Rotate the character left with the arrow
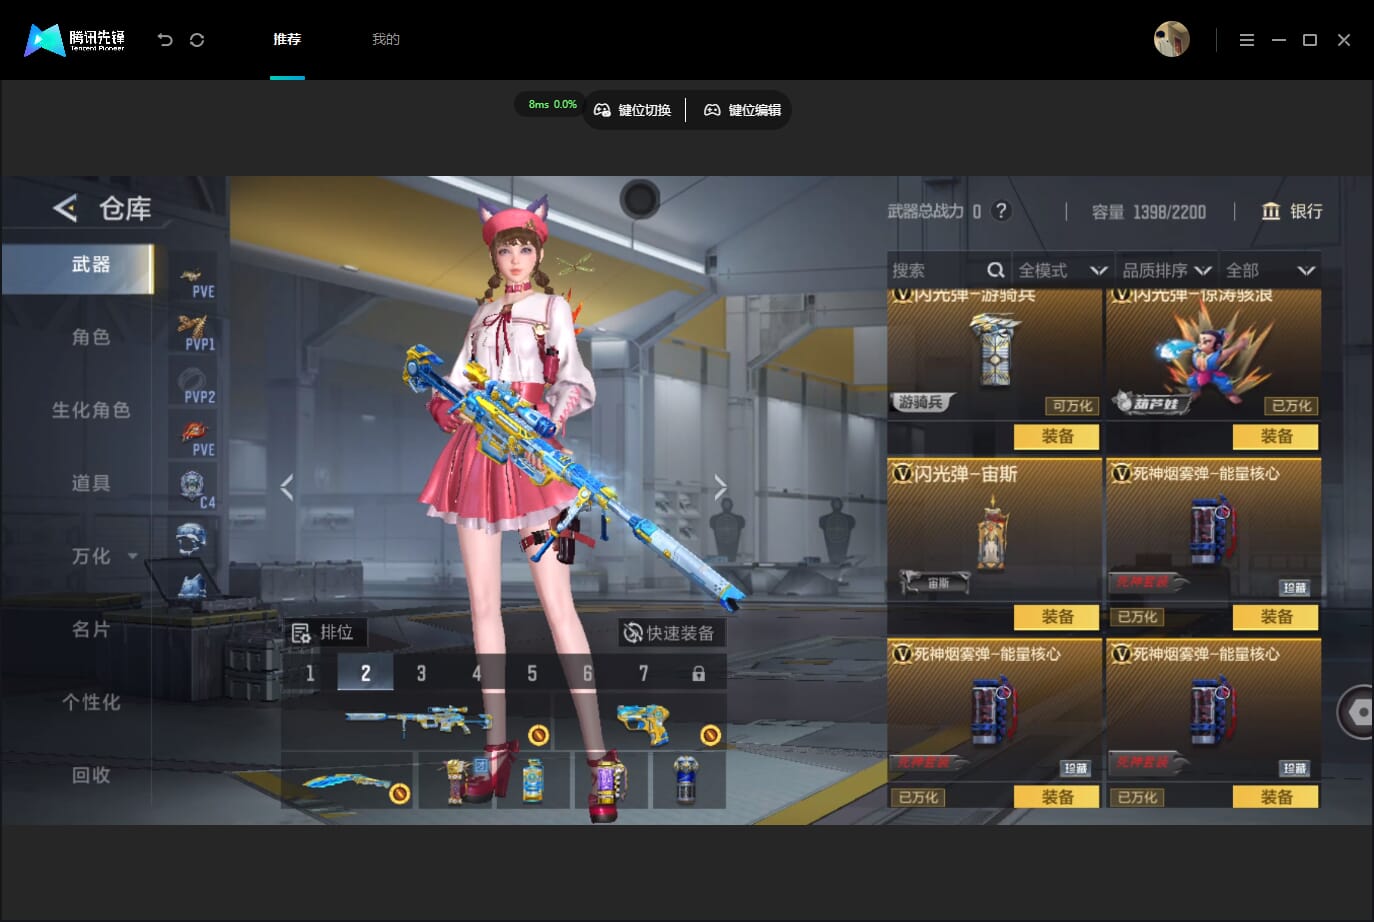Viewport: 1374px width, 922px height. click(x=287, y=487)
